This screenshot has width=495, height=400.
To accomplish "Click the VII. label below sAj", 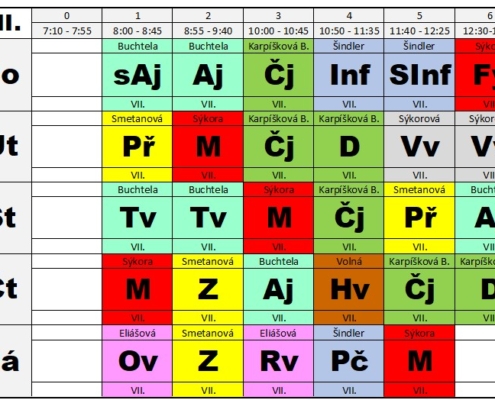I will (137, 104).
